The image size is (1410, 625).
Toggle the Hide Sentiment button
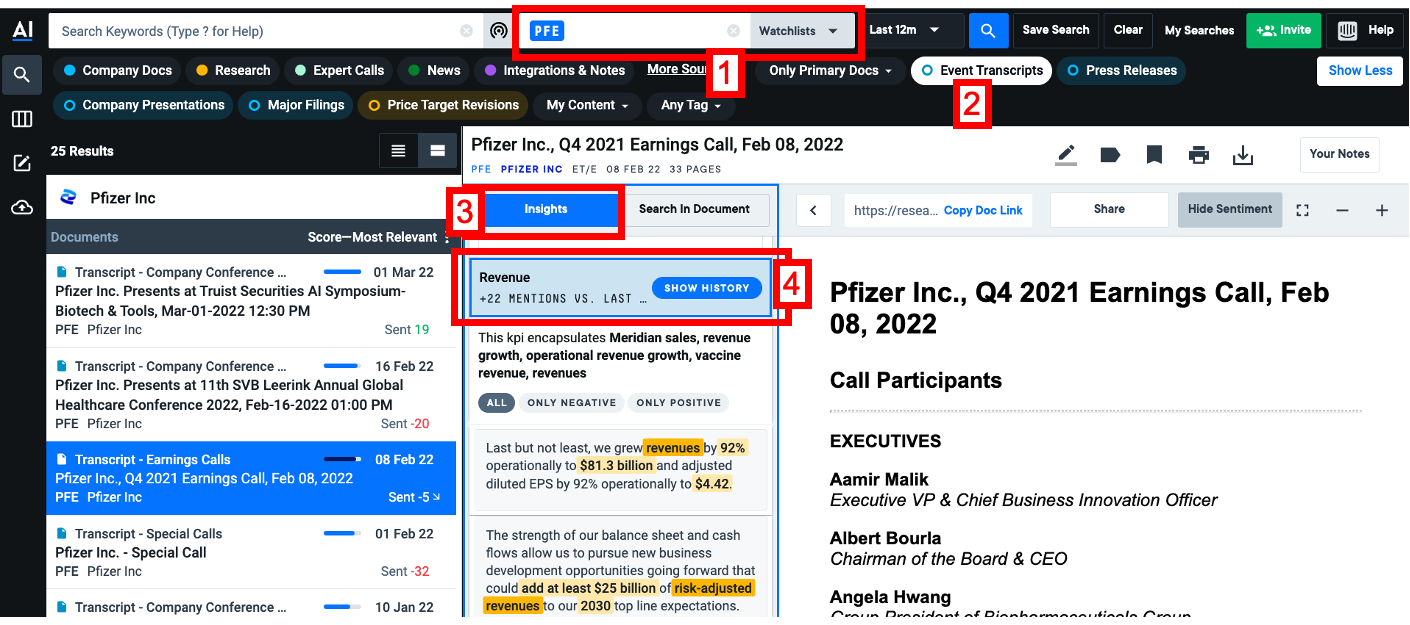(x=1230, y=210)
